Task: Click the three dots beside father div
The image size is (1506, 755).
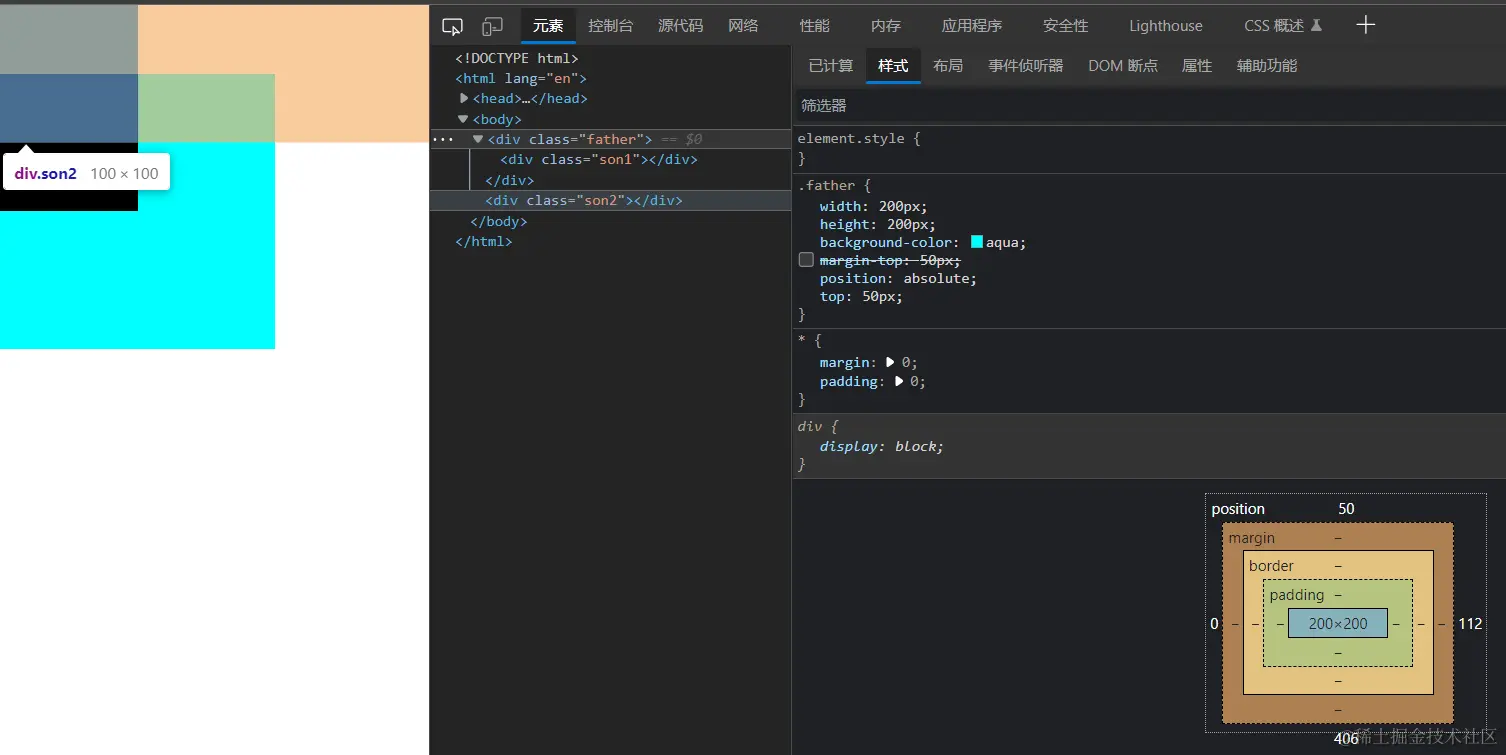Action: point(443,139)
